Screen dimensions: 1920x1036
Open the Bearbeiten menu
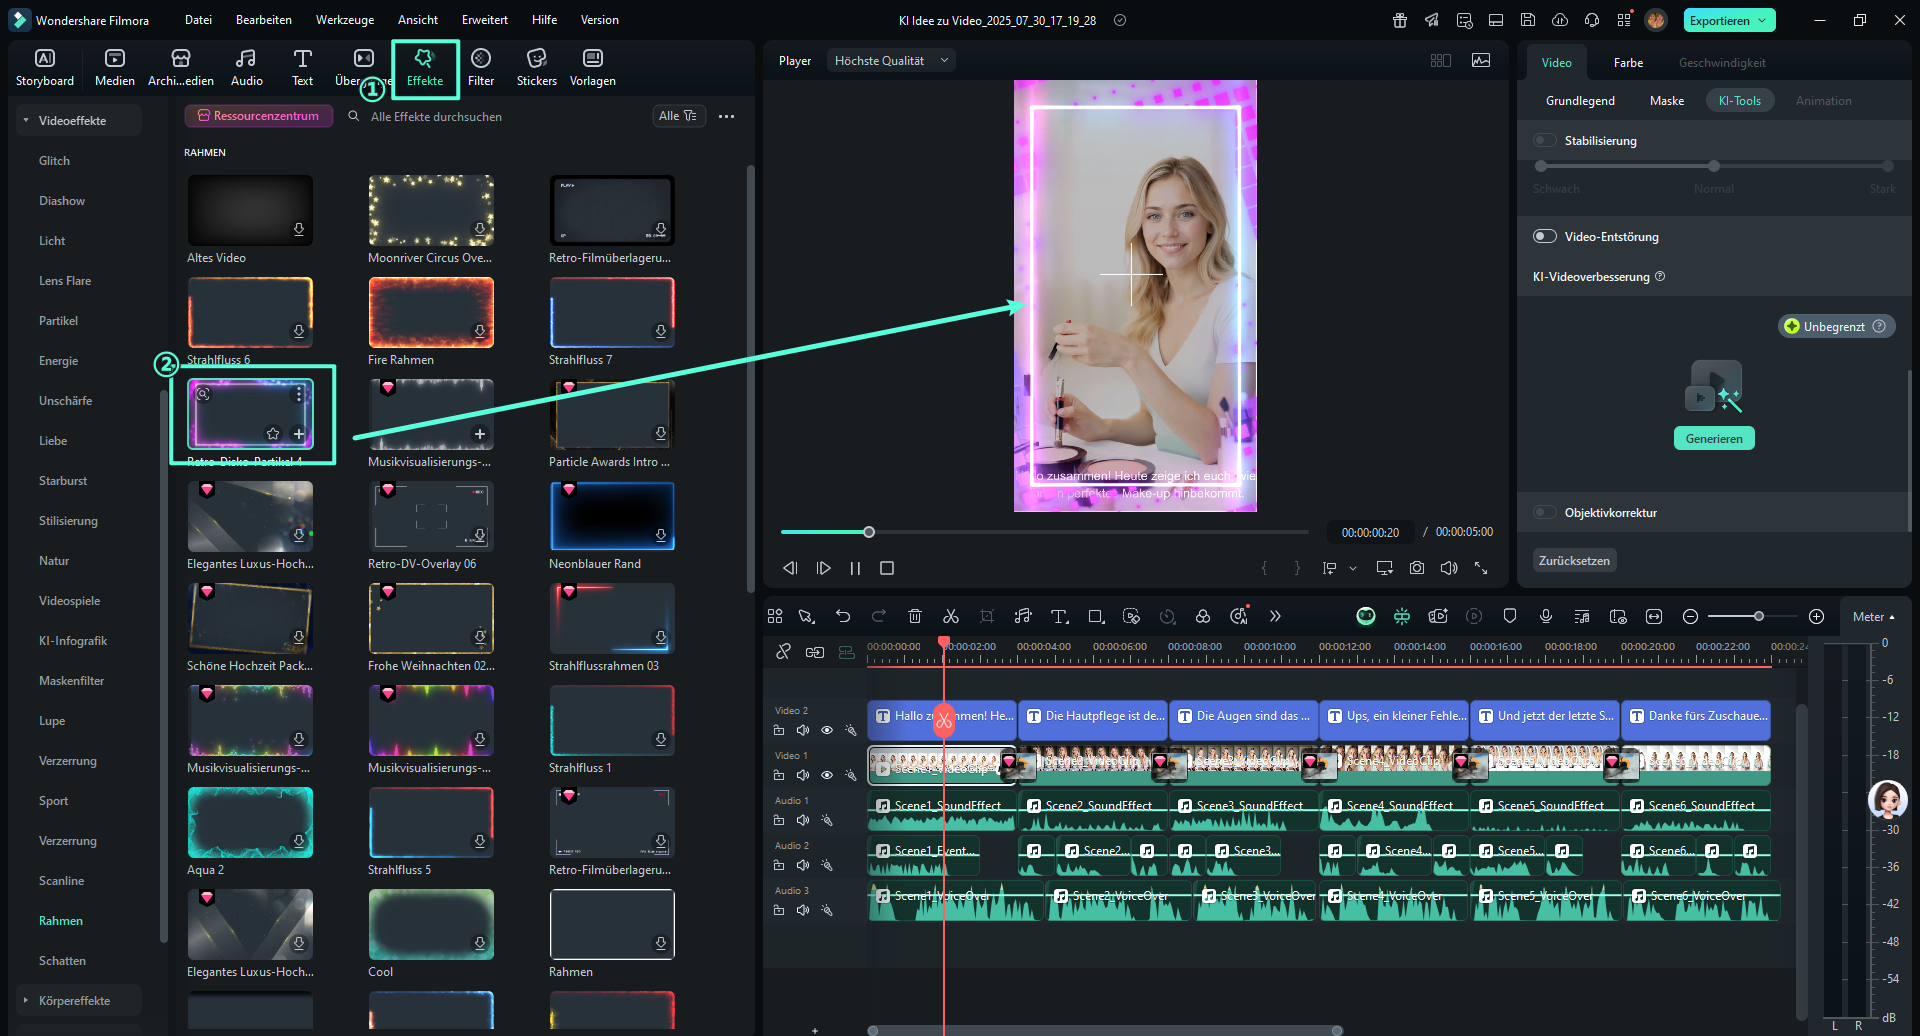coord(264,20)
